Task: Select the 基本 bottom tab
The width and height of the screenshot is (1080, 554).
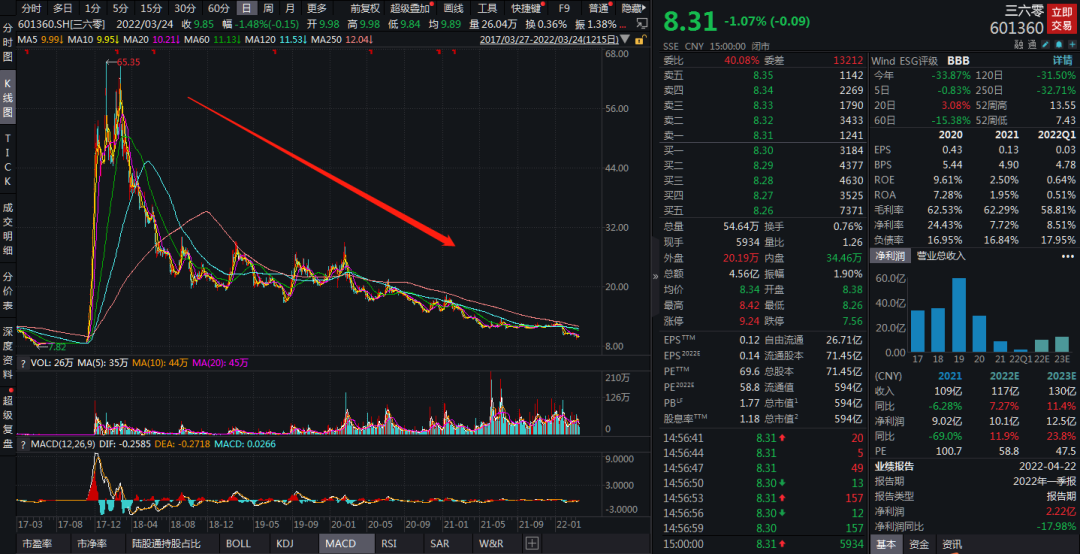Action: pos(886,544)
